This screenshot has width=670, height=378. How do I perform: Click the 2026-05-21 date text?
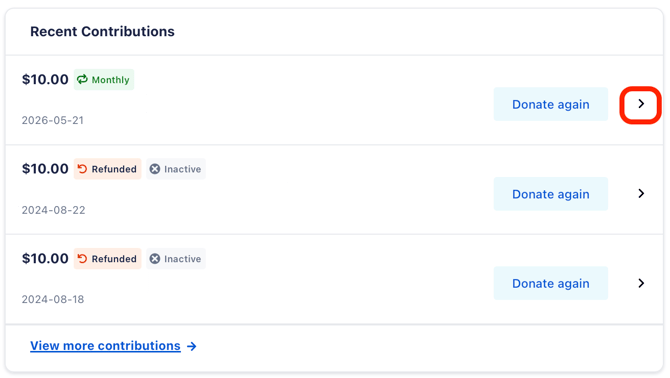pyautogui.click(x=53, y=120)
